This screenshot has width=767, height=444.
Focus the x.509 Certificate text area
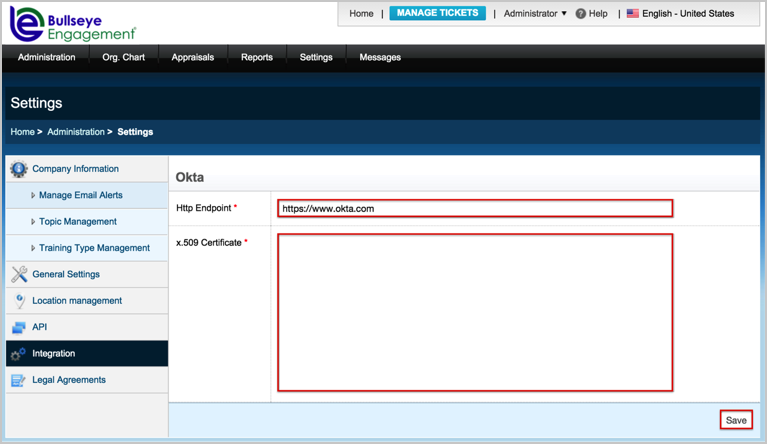coord(475,312)
